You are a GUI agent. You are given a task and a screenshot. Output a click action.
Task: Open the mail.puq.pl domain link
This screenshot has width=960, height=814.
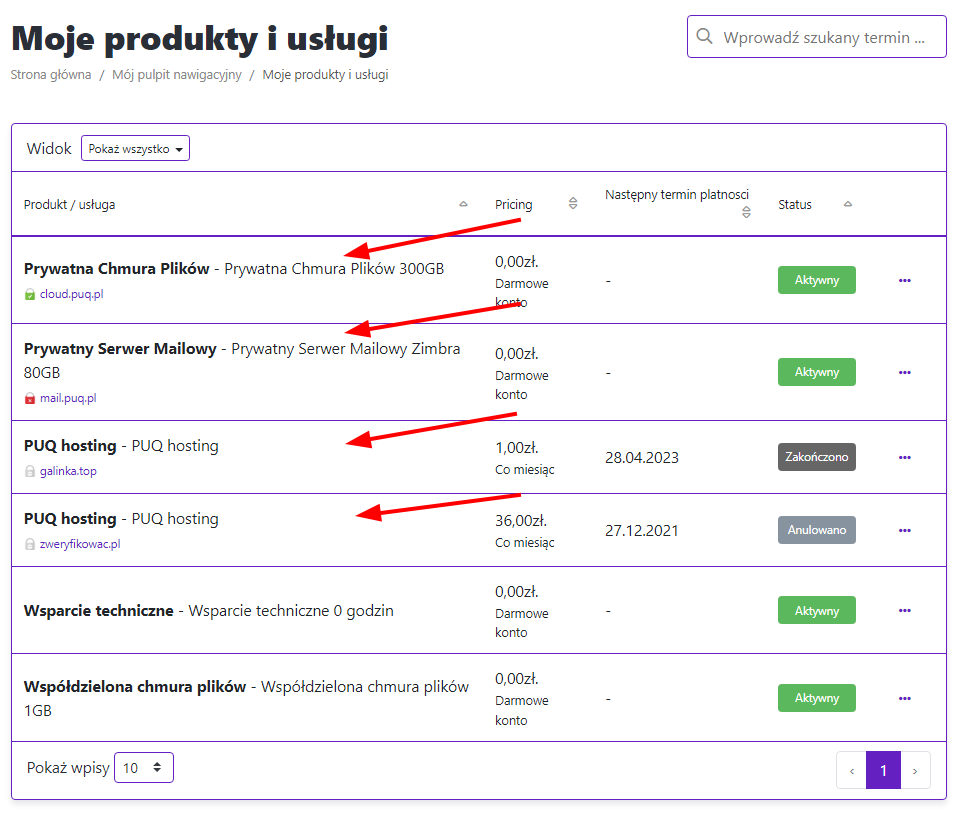68,398
